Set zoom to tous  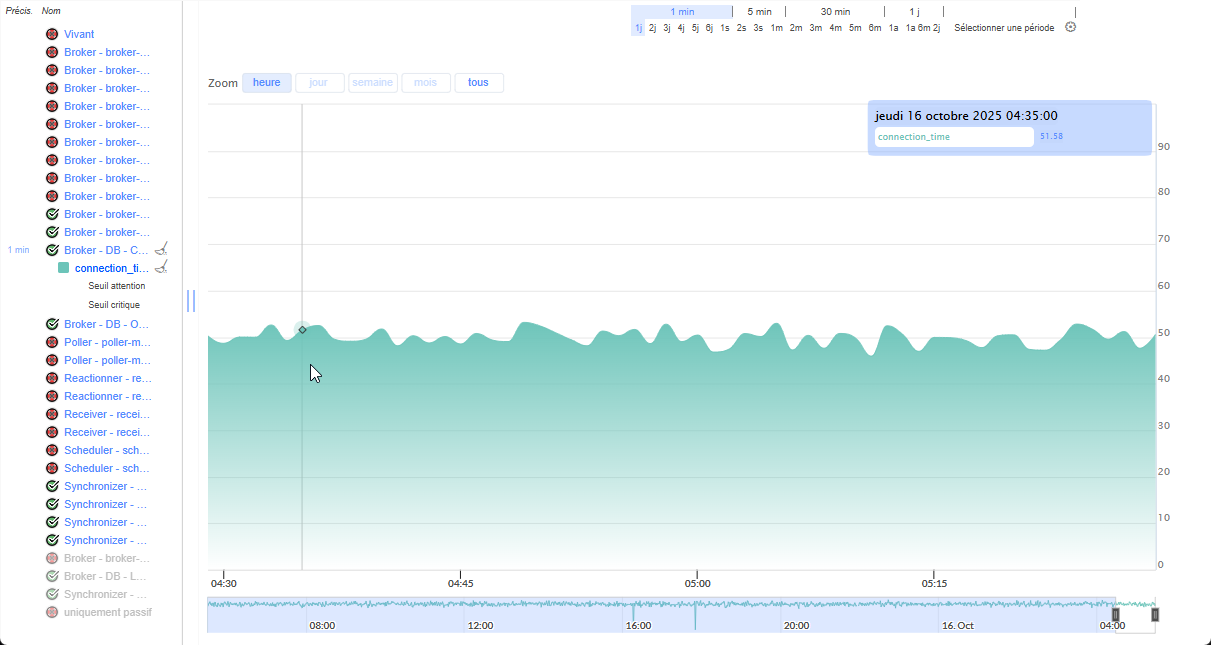[478, 83]
